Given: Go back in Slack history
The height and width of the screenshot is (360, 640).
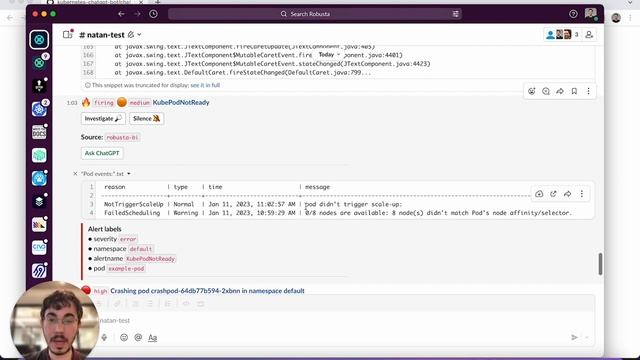Looking at the screenshot, I should coord(121,14).
